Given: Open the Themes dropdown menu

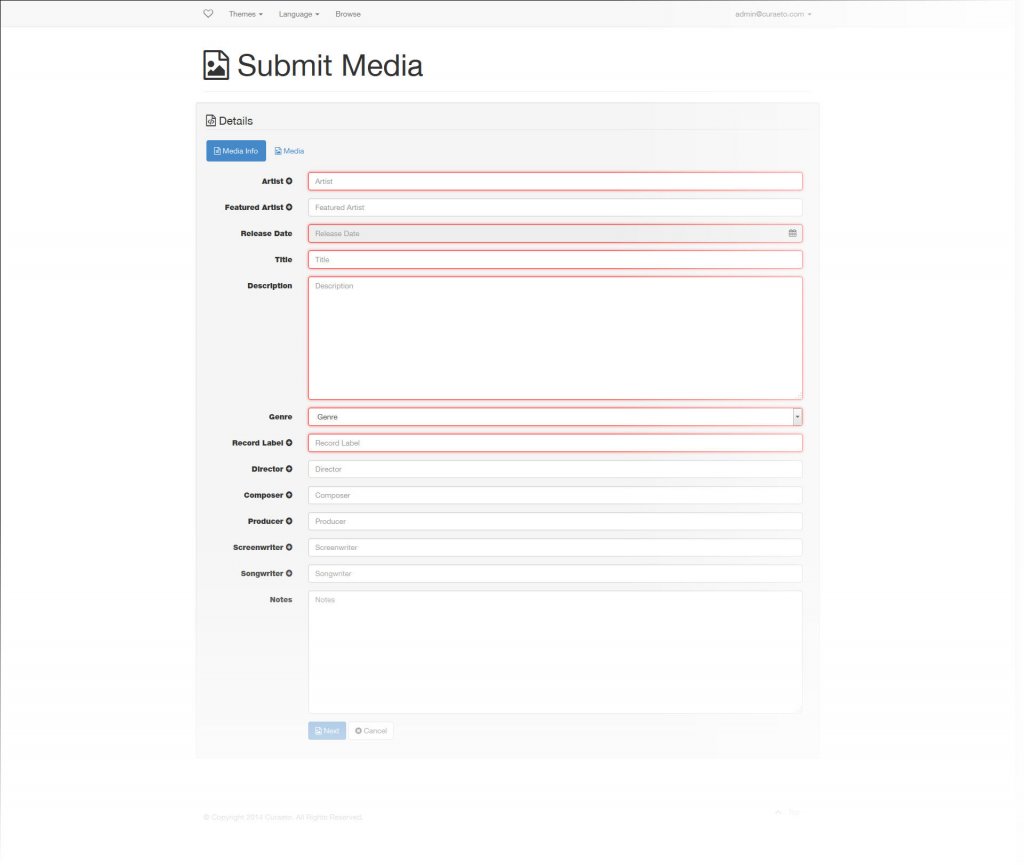Looking at the screenshot, I should click(246, 14).
